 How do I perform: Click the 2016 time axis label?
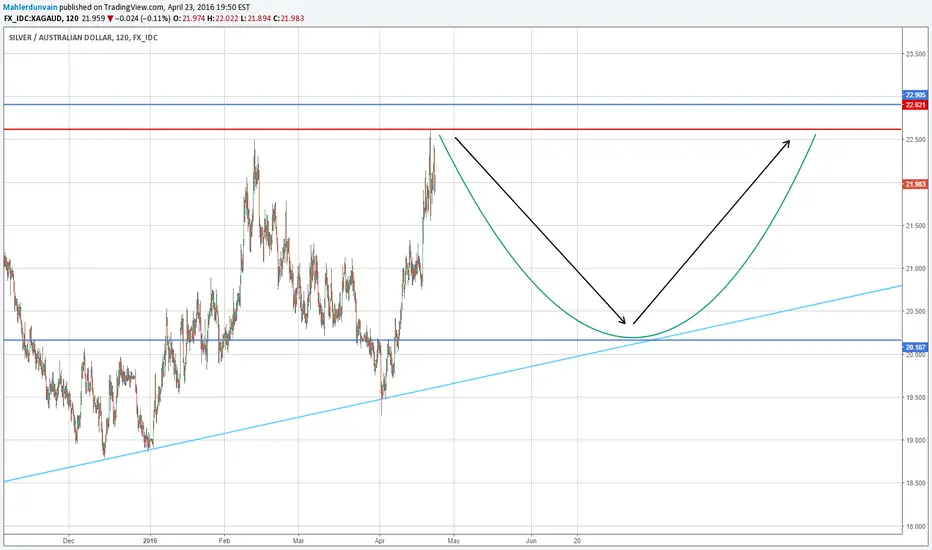(150, 540)
